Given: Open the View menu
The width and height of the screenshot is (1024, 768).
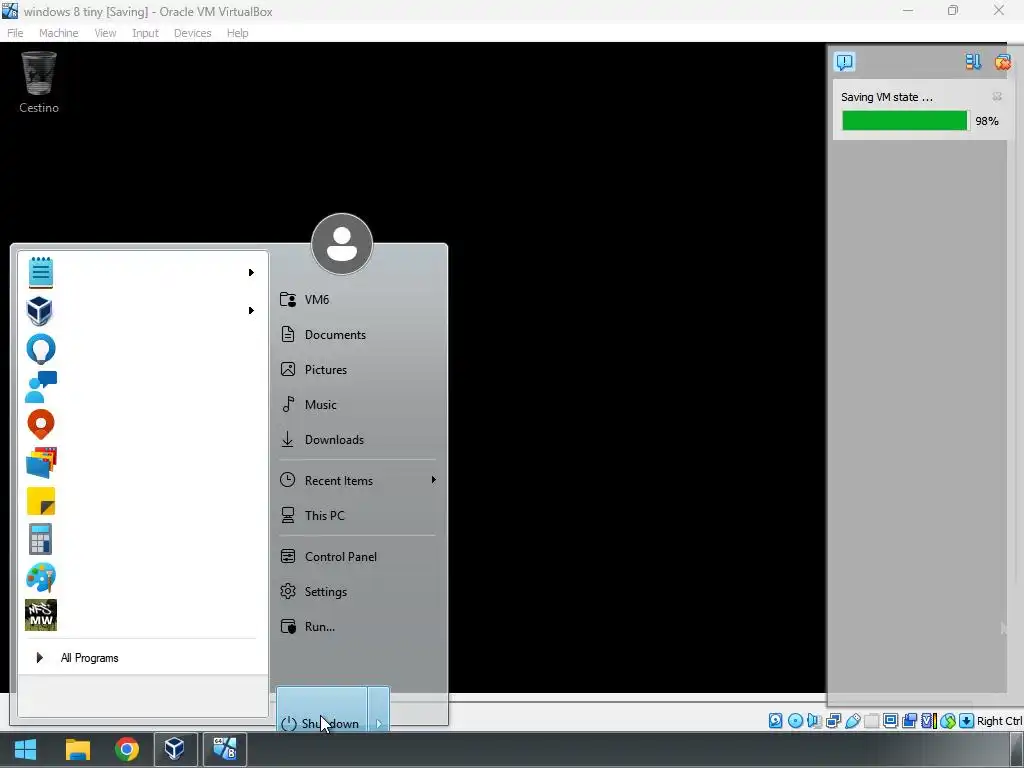Looking at the screenshot, I should pyautogui.click(x=105, y=33).
